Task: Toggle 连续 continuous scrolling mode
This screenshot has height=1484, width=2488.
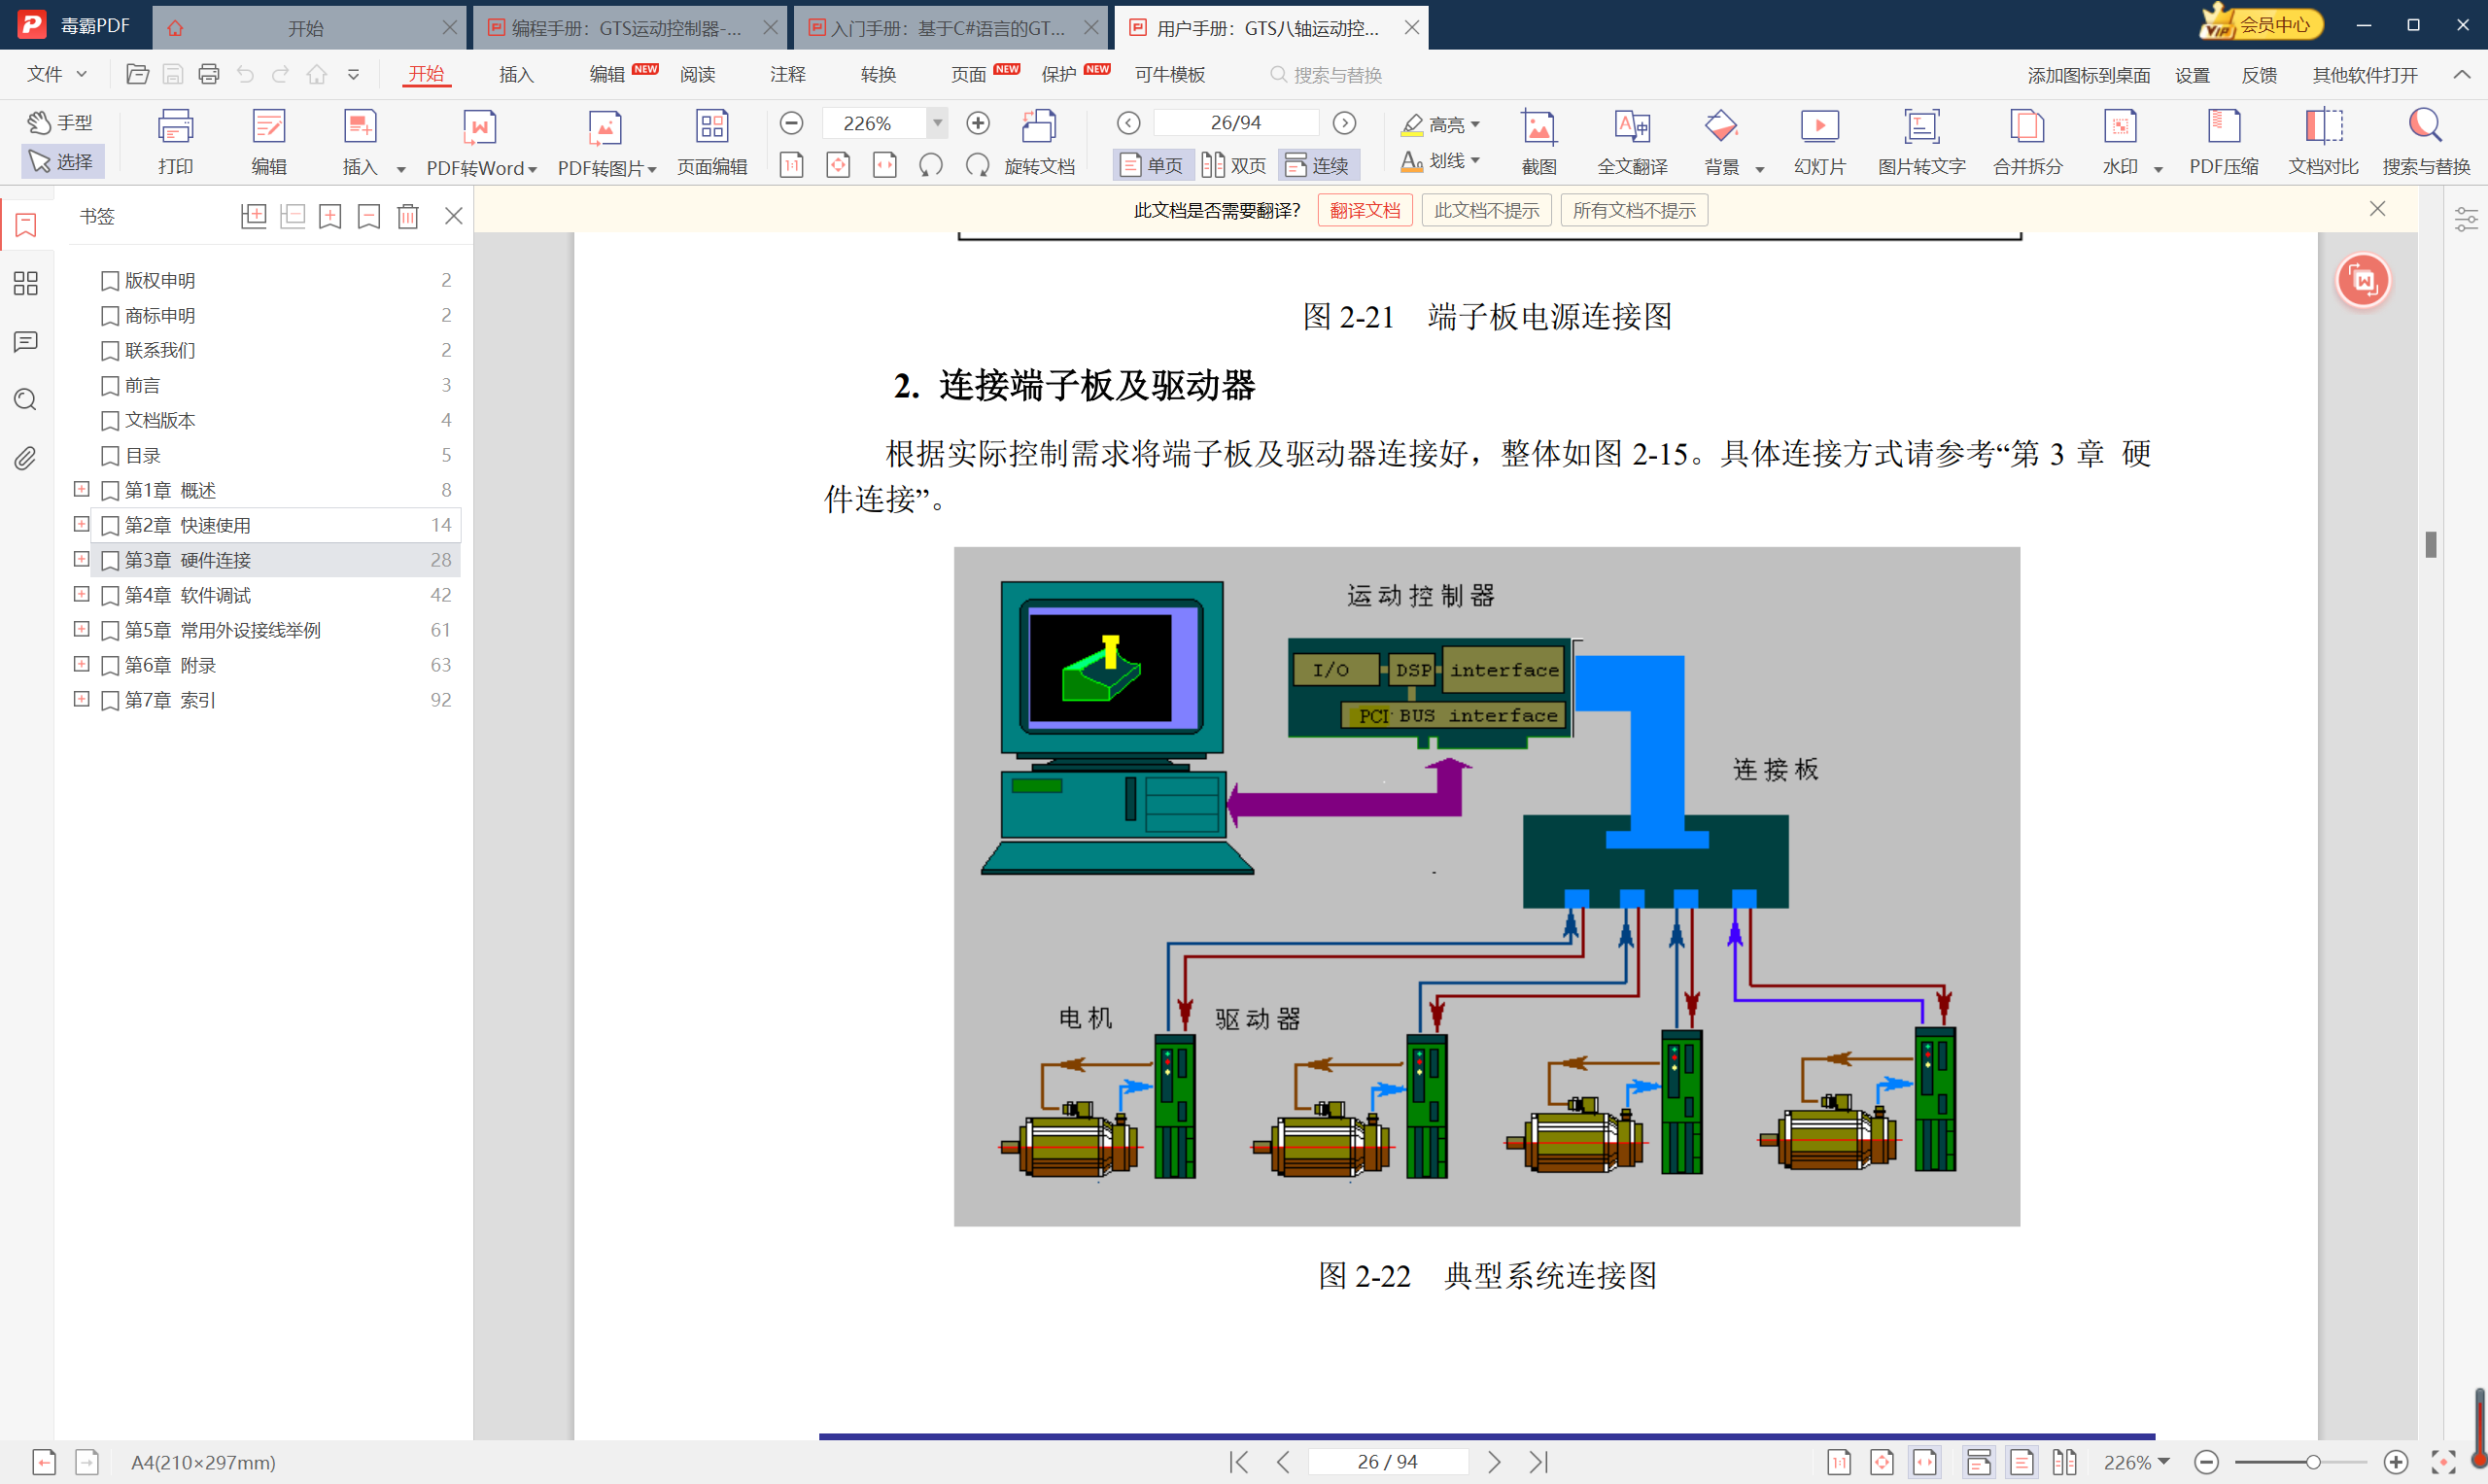Action: pyautogui.click(x=1317, y=165)
